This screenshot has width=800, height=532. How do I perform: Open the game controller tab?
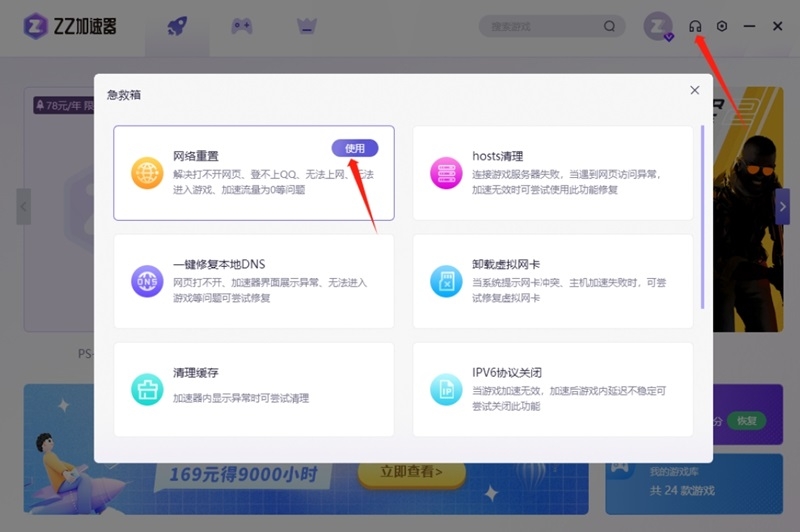[x=242, y=27]
